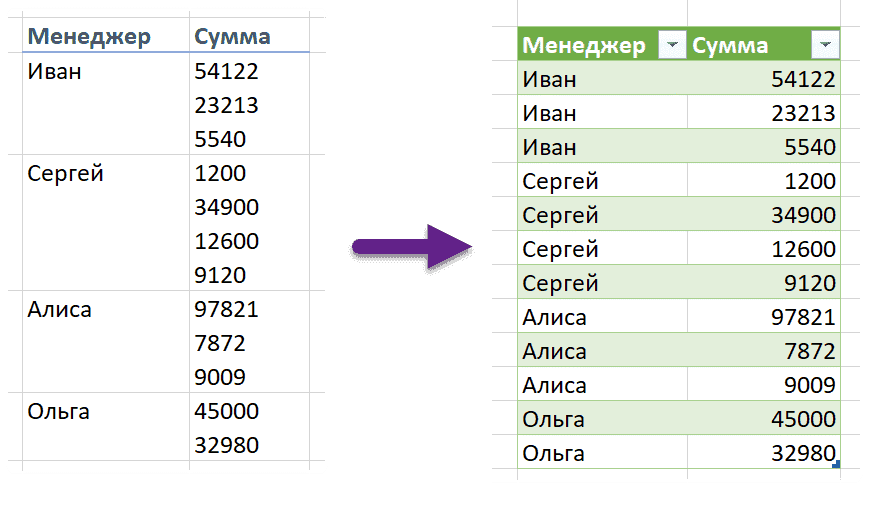Click value 23213 in the green table
This screenshot has height=507, width=885.
pos(803,113)
